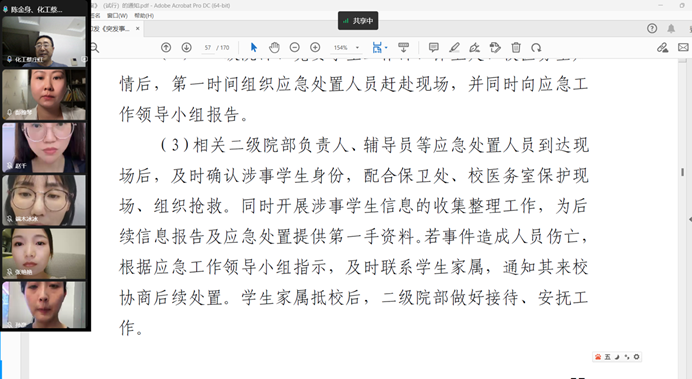Open the 帮助(H) menu
This screenshot has width=692, height=379.
[x=144, y=15]
